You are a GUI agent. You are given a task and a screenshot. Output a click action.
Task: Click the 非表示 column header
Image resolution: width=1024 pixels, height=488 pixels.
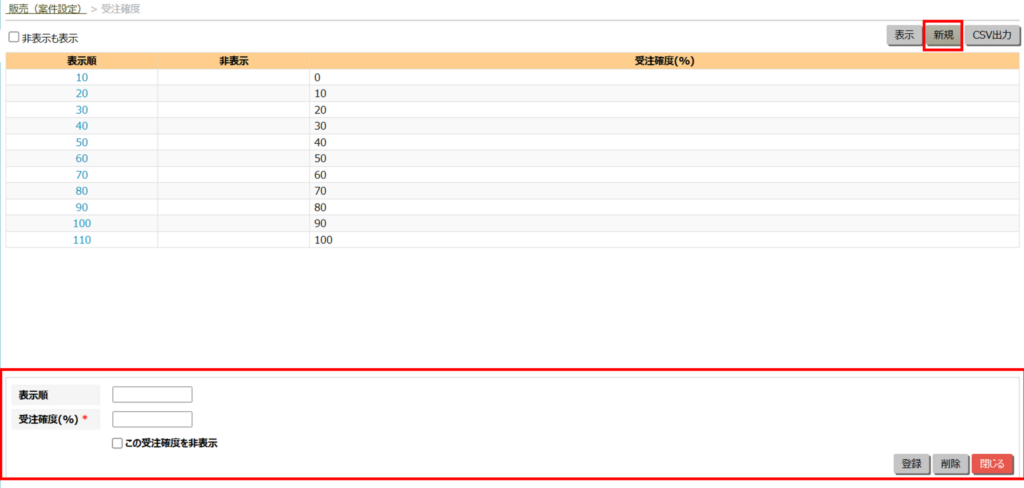[x=233, y=61]
